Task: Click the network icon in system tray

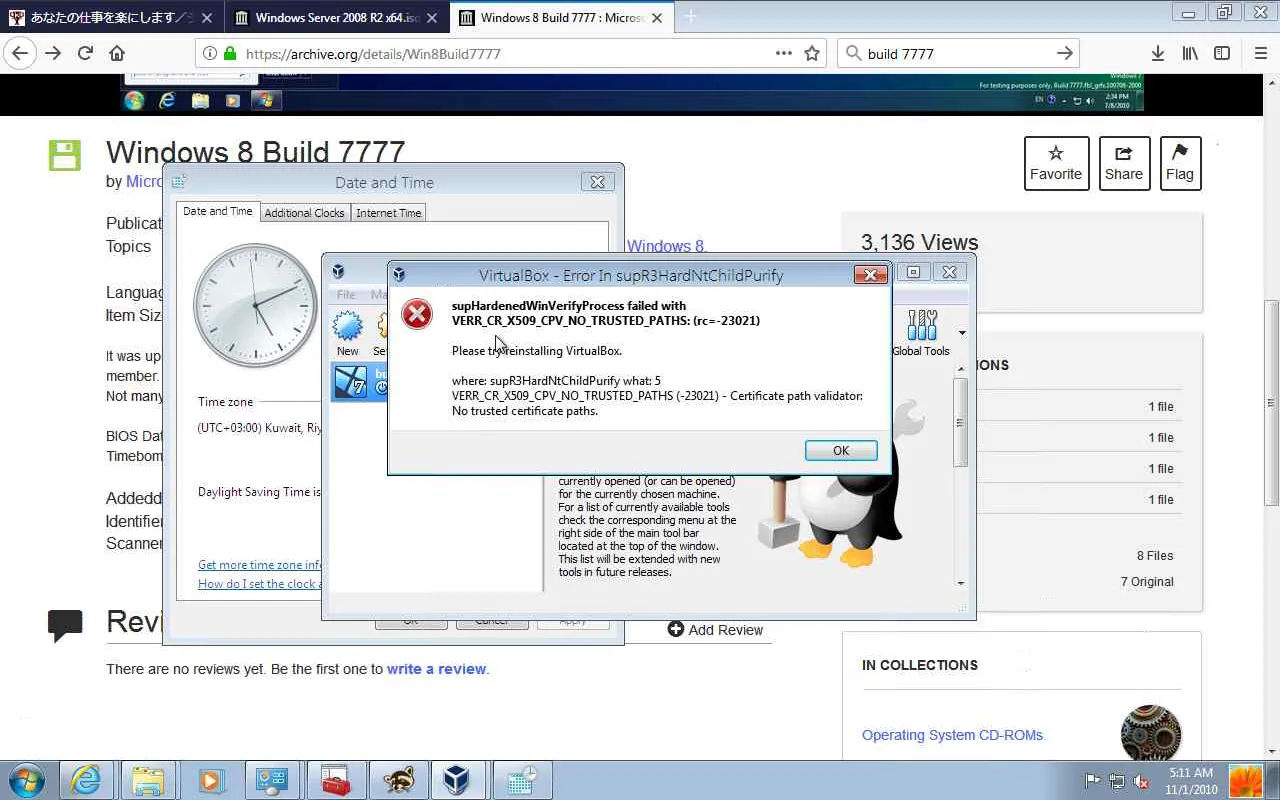Action: pyautogui.click(x=1116, y=781)
